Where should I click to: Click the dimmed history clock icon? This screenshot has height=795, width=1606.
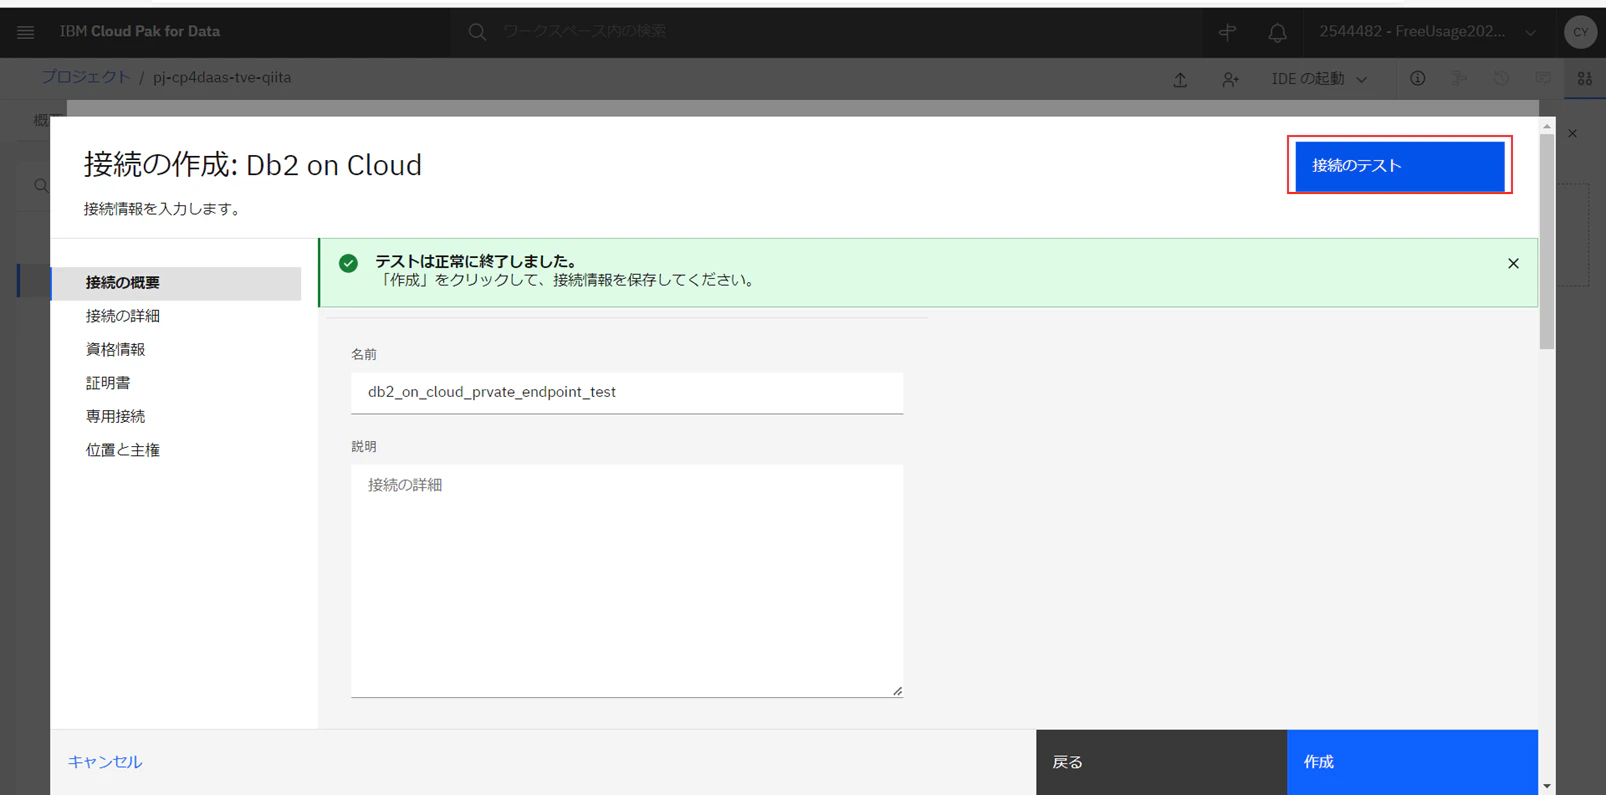pyautogui.click(x=1501, y=78)
